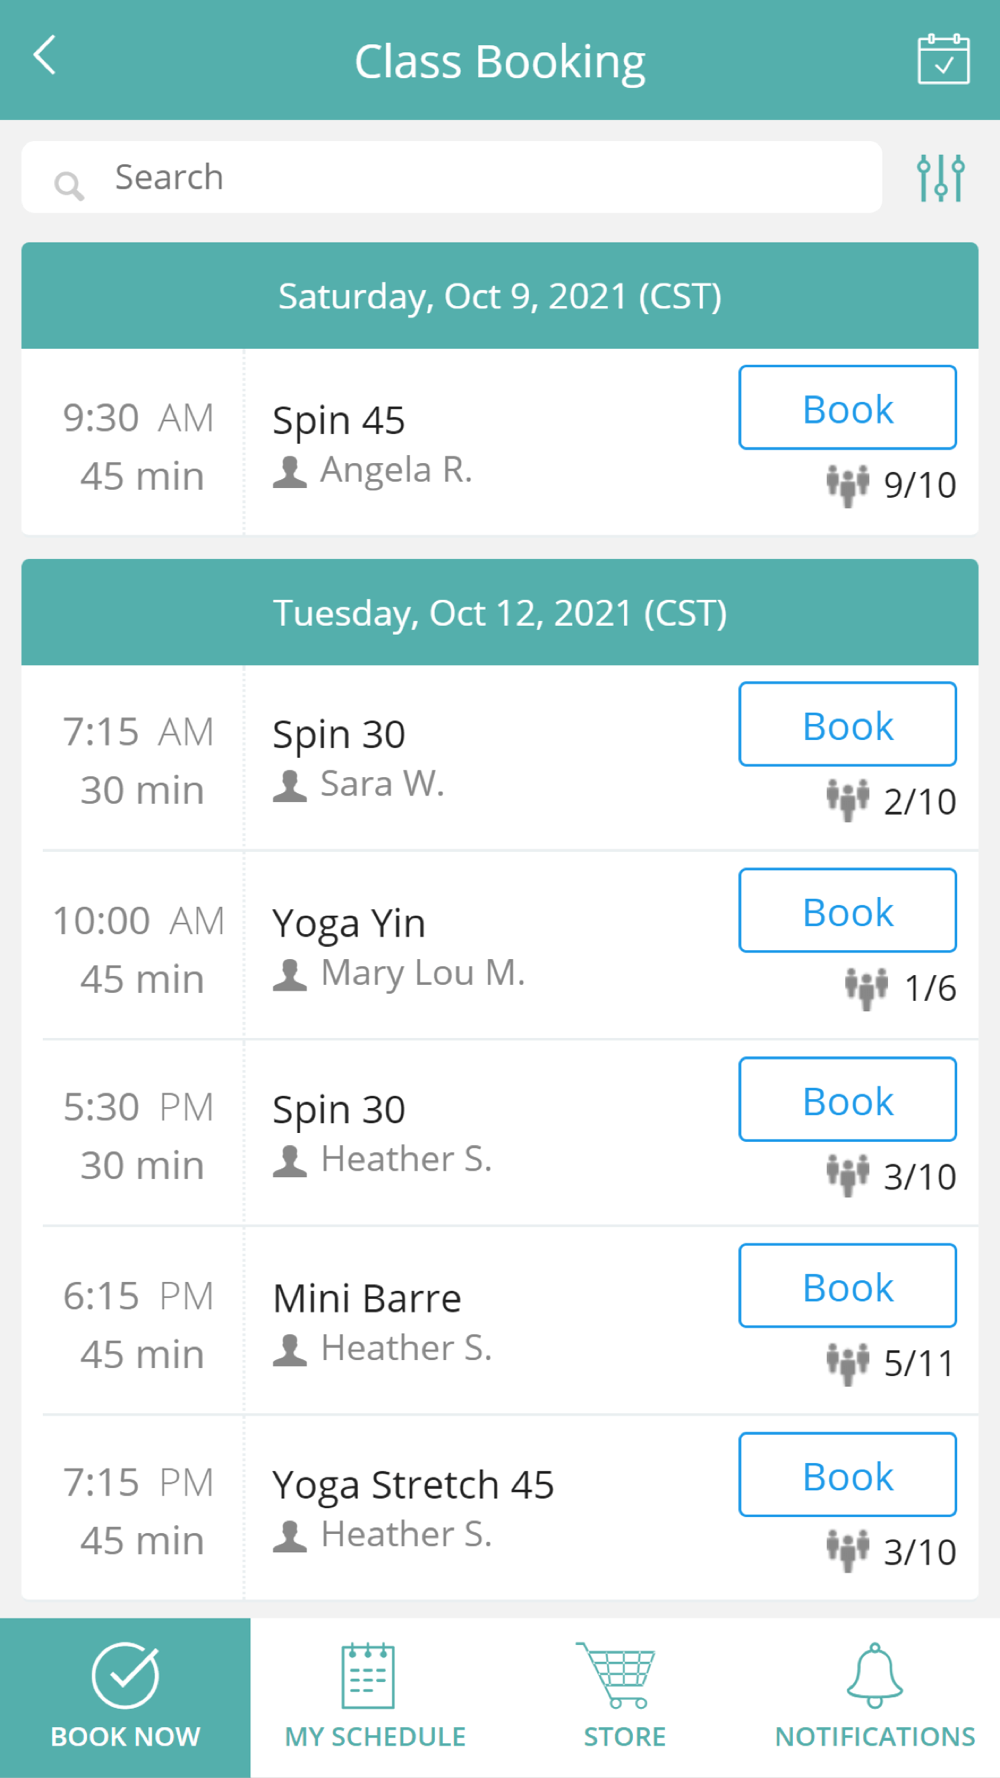Book the Yoga Yin class
This screenshot has height=1778, width=1000.
click(847, 911)
